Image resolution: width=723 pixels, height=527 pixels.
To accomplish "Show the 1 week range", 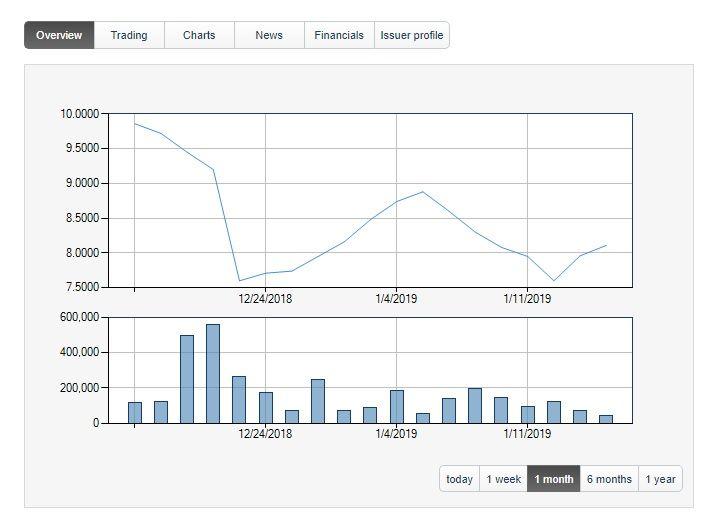I will (x=503, y=479).
